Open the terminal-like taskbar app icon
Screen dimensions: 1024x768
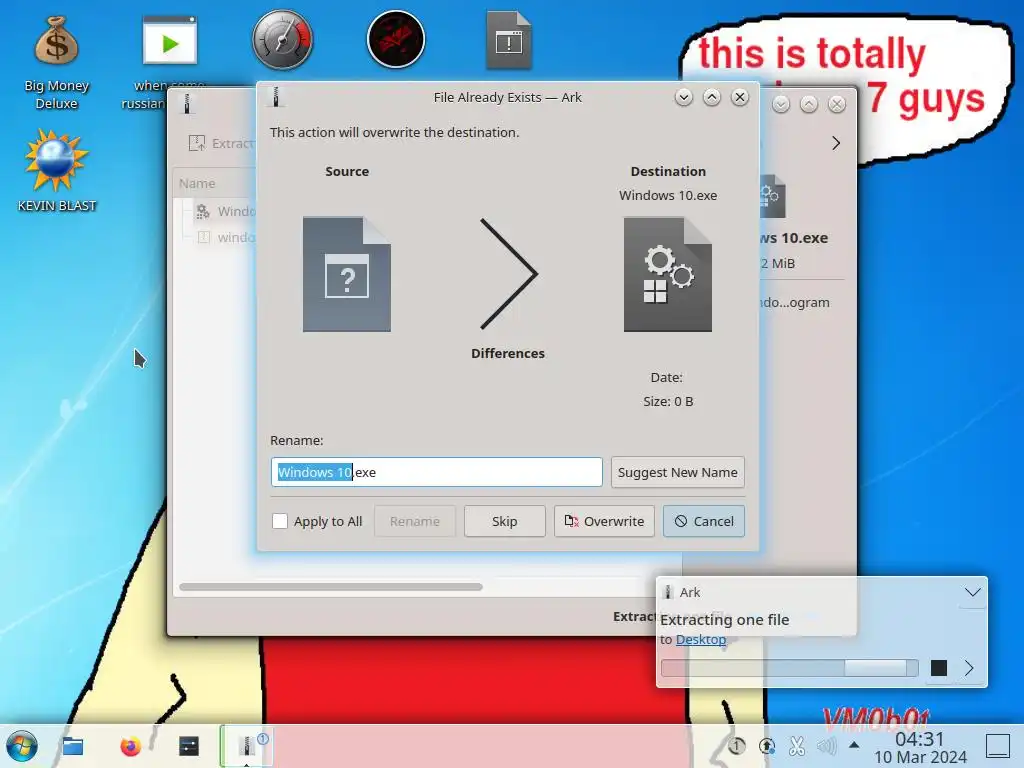(189, 746)
